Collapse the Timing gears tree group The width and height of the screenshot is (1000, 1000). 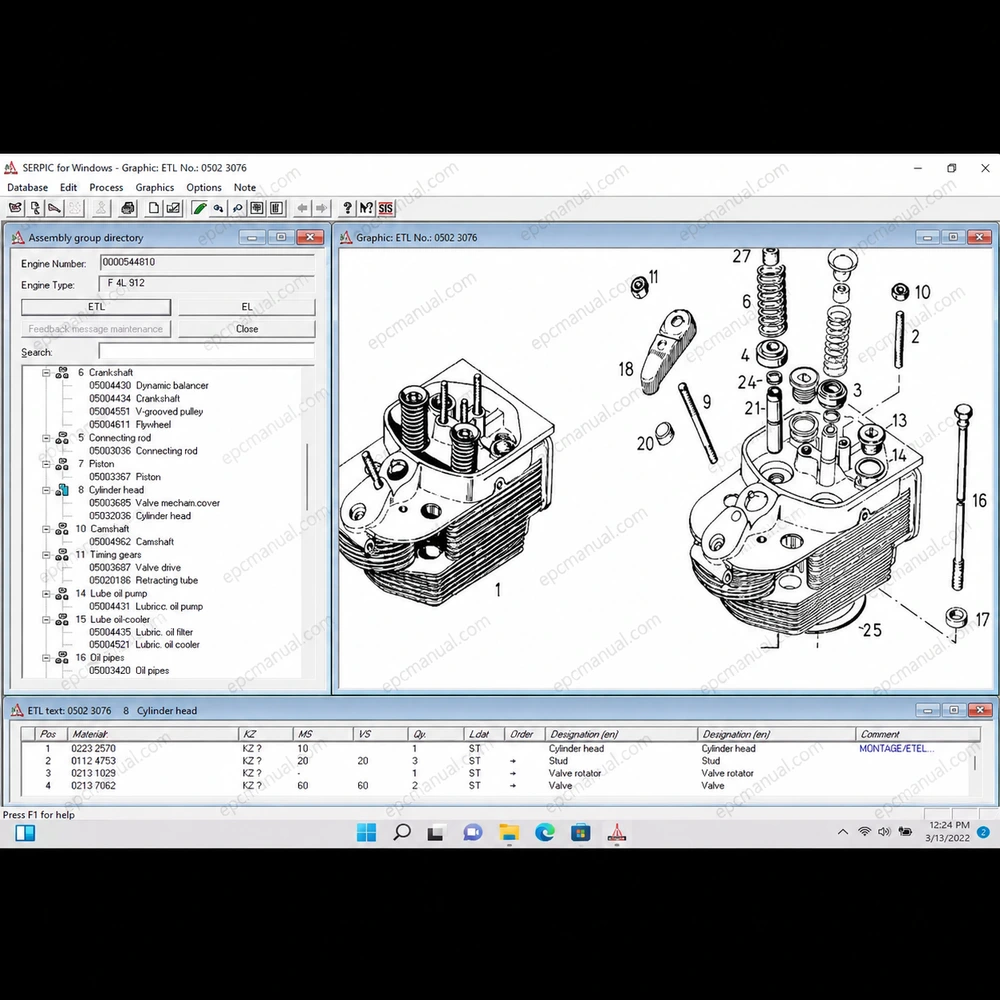(x=46, y=555)
